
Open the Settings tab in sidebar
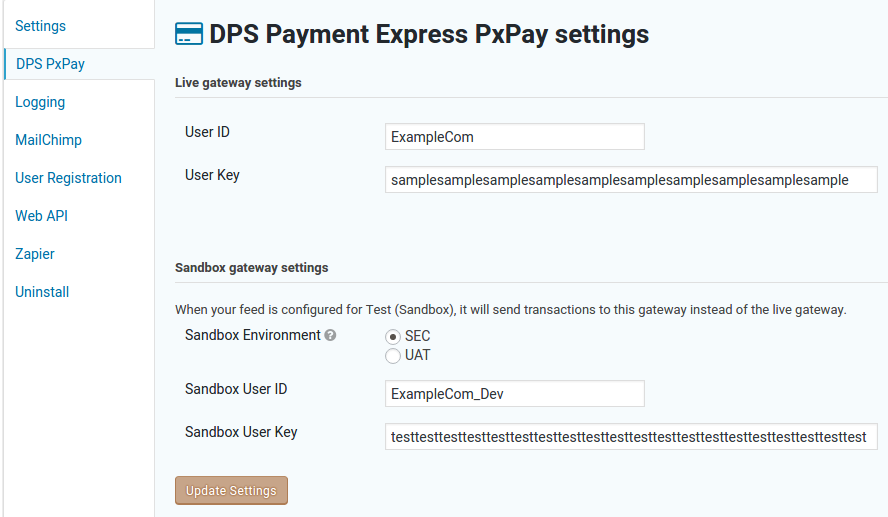pyautogui.click(x=40, y=26)
